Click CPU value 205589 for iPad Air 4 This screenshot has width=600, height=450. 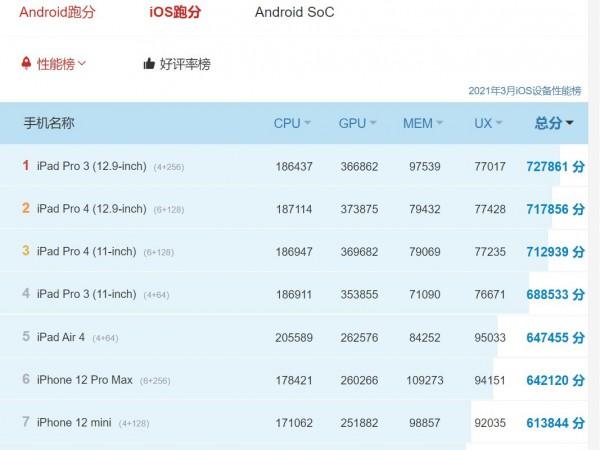294,338
